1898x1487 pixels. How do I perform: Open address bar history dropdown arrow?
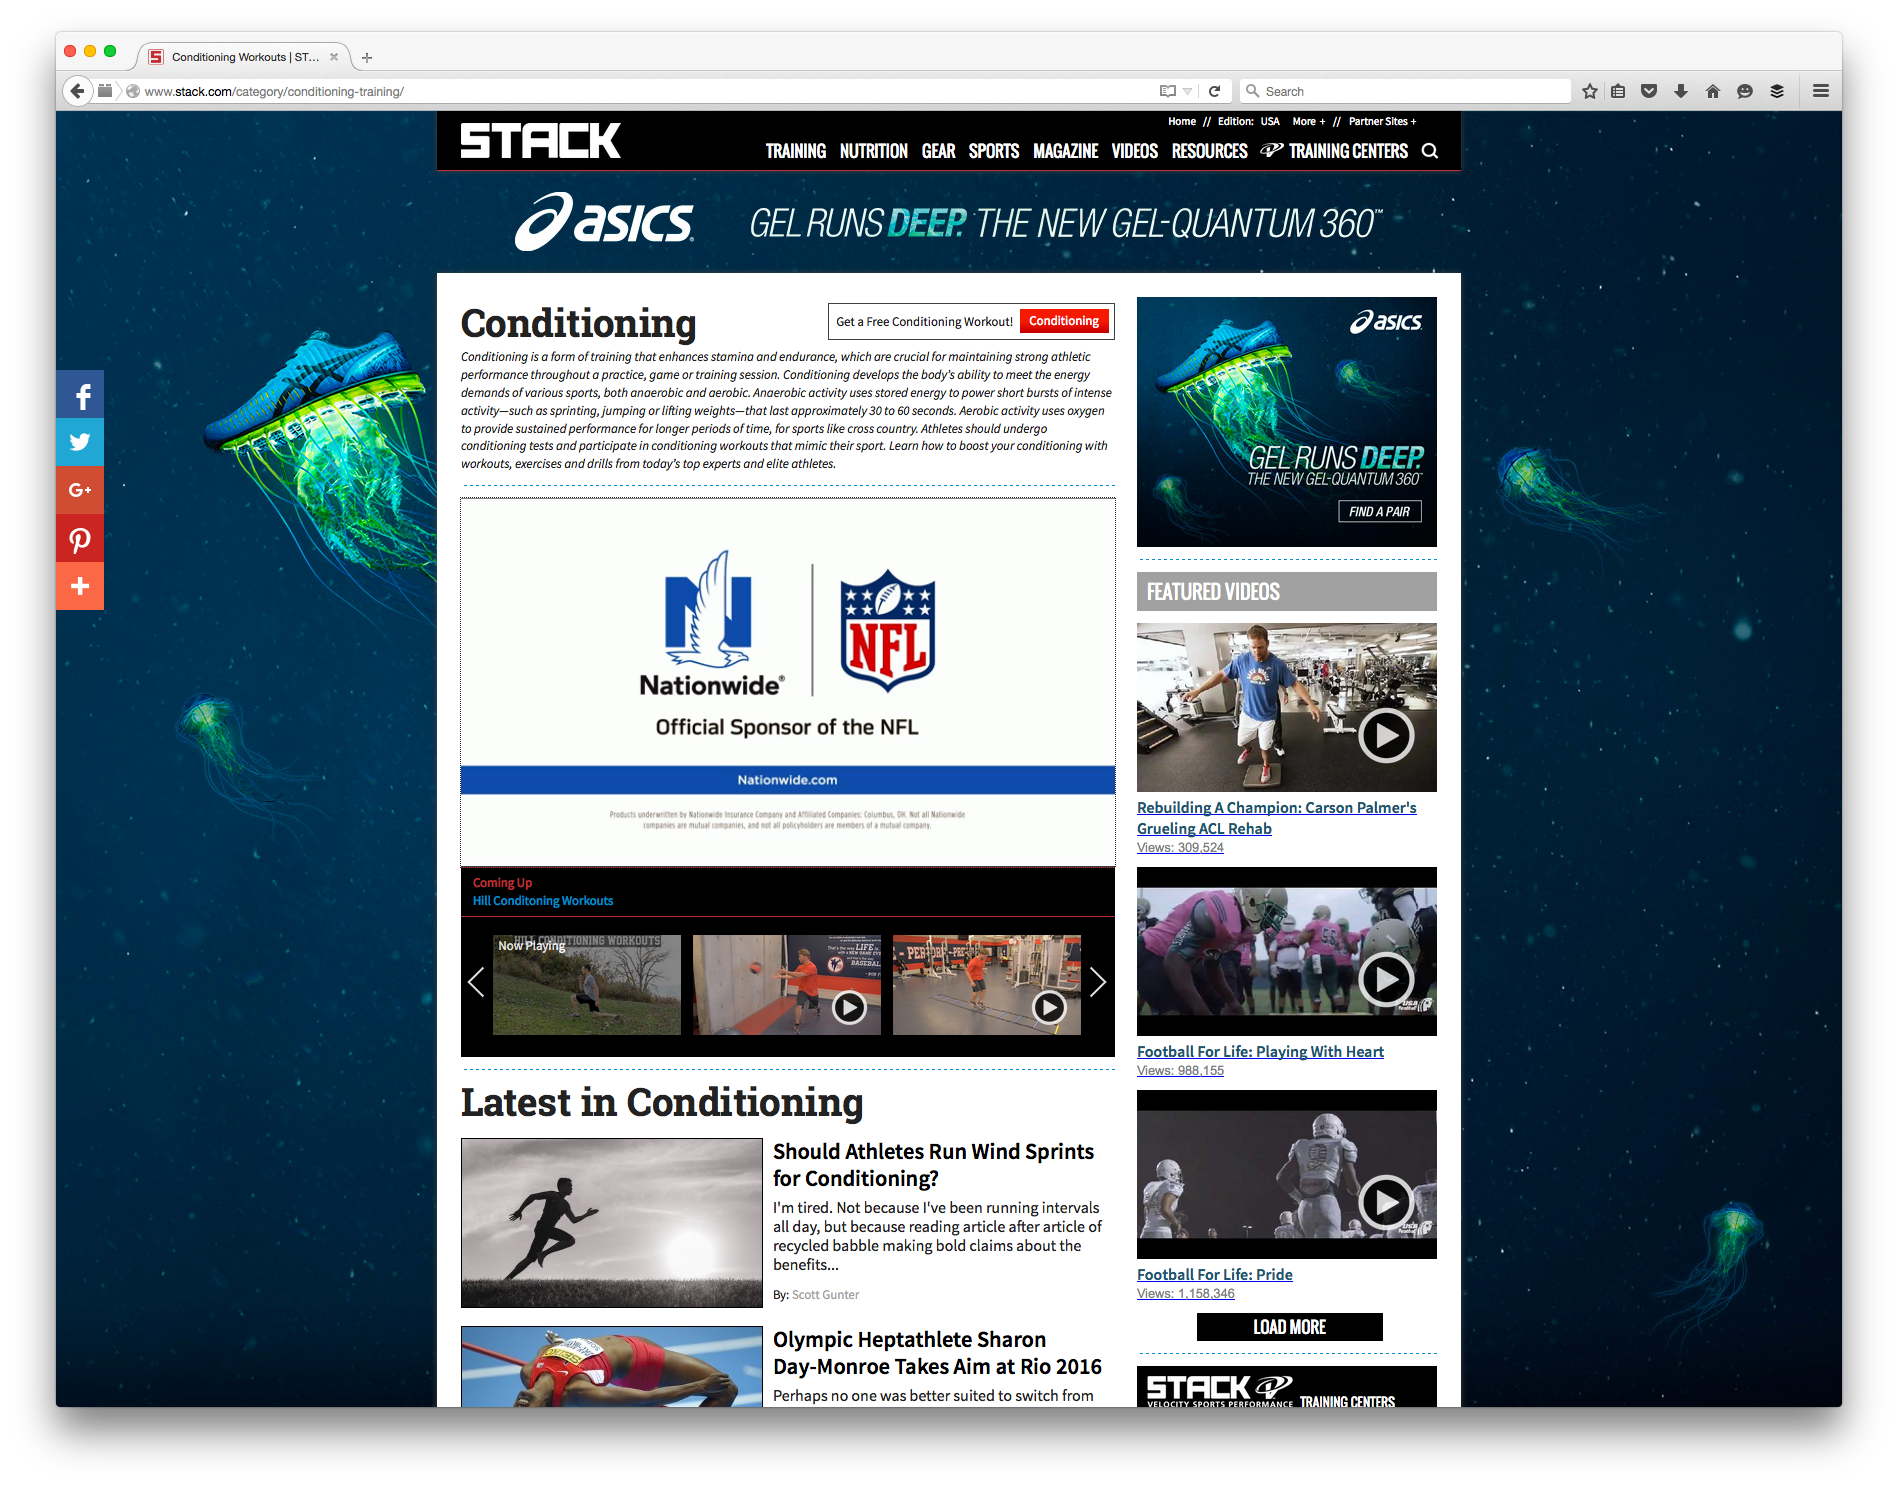[x=1187, y=91]
